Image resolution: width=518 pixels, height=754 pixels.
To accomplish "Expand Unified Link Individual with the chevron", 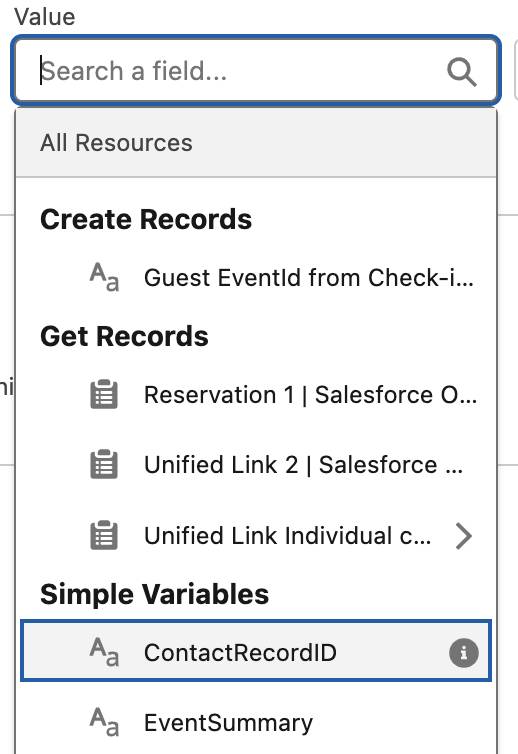I will [463, 536].
